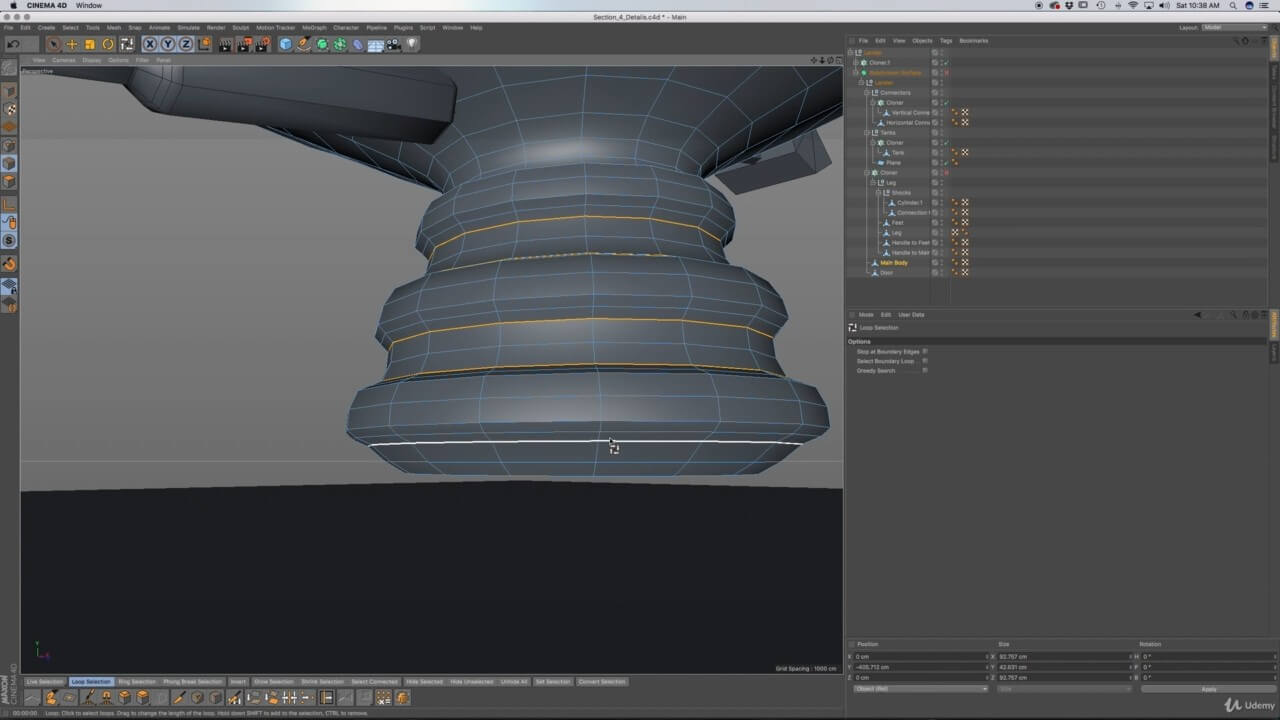Select the Move tool in top toolbar
This screenshot has height=720, width=1280.
[71, 44]
